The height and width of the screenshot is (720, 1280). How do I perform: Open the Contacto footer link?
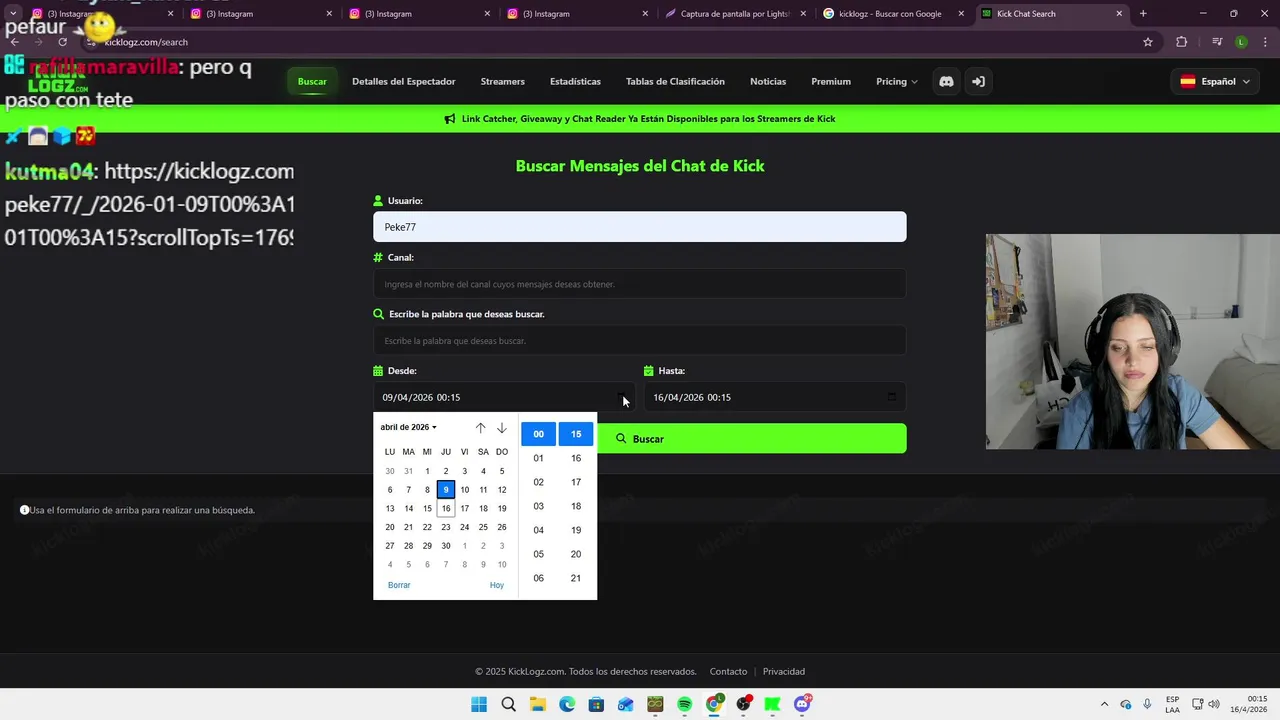728,671
